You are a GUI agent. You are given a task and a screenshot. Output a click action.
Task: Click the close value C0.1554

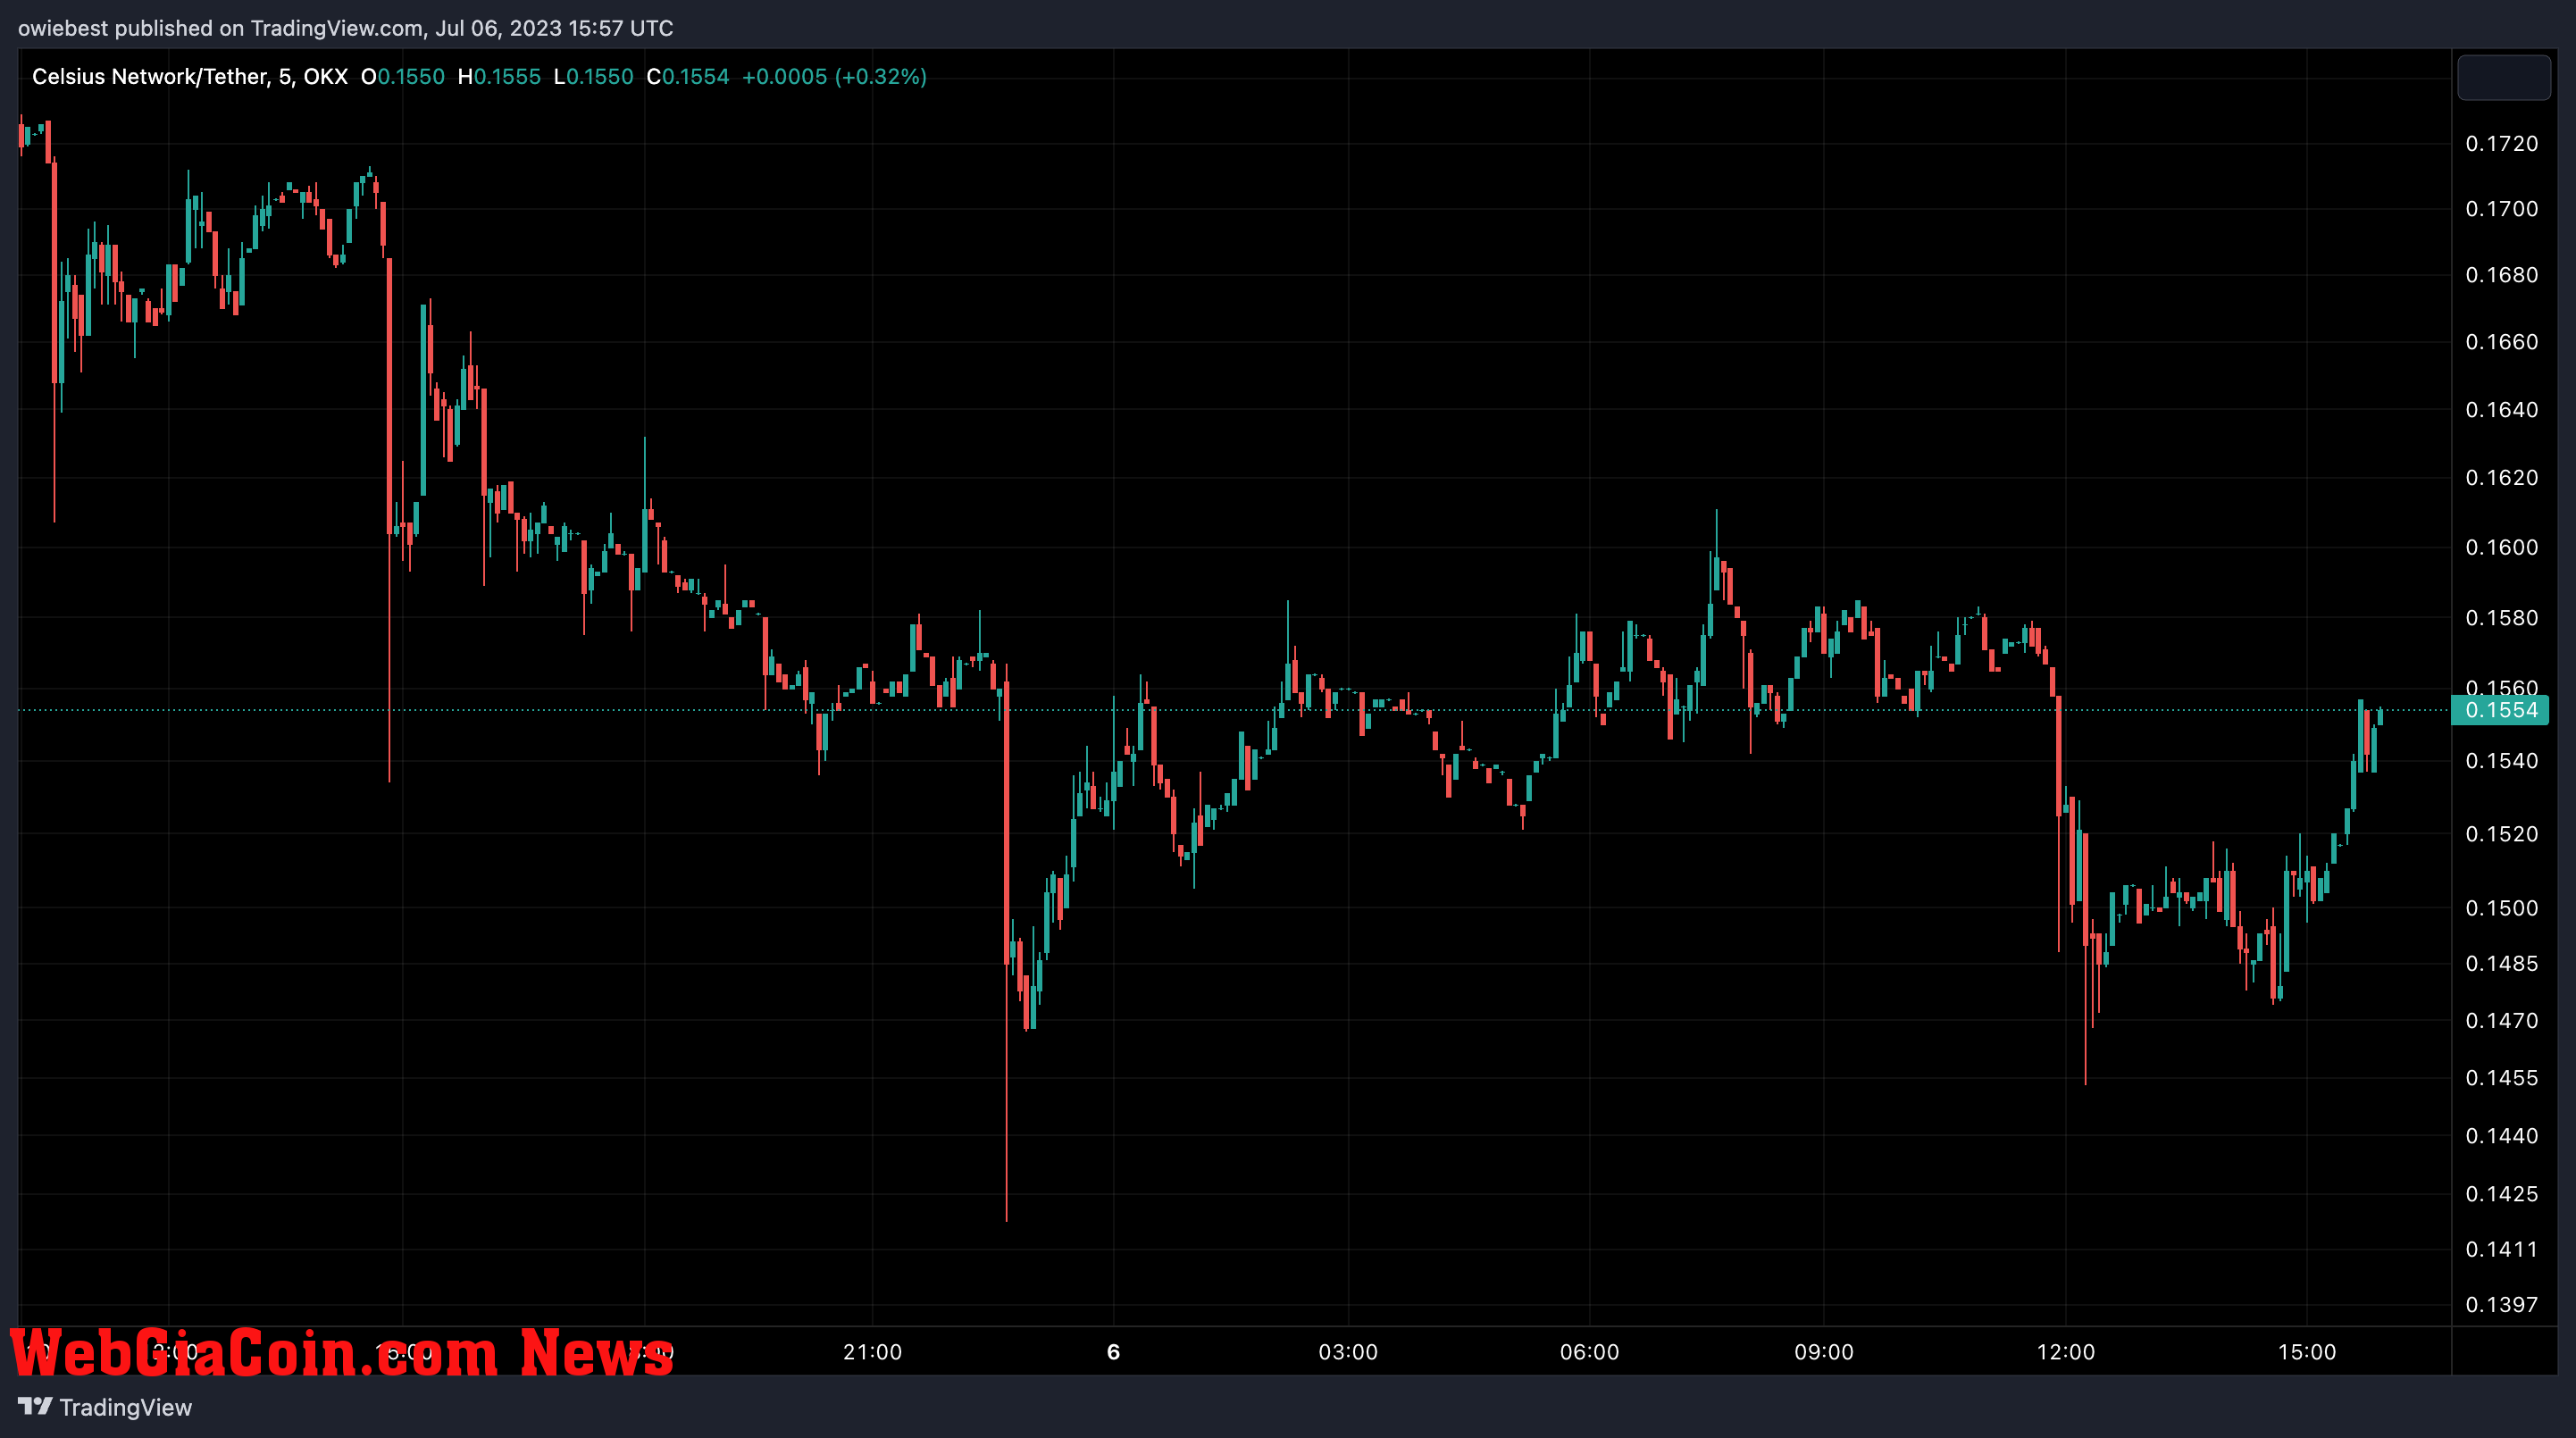point(688,77)
